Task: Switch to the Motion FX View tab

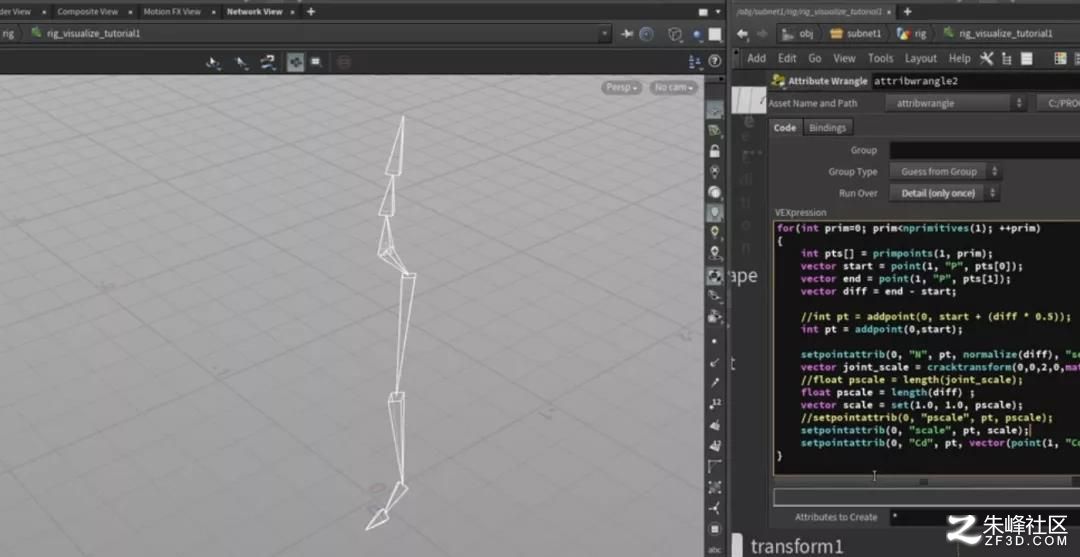Action: (172, 12)
